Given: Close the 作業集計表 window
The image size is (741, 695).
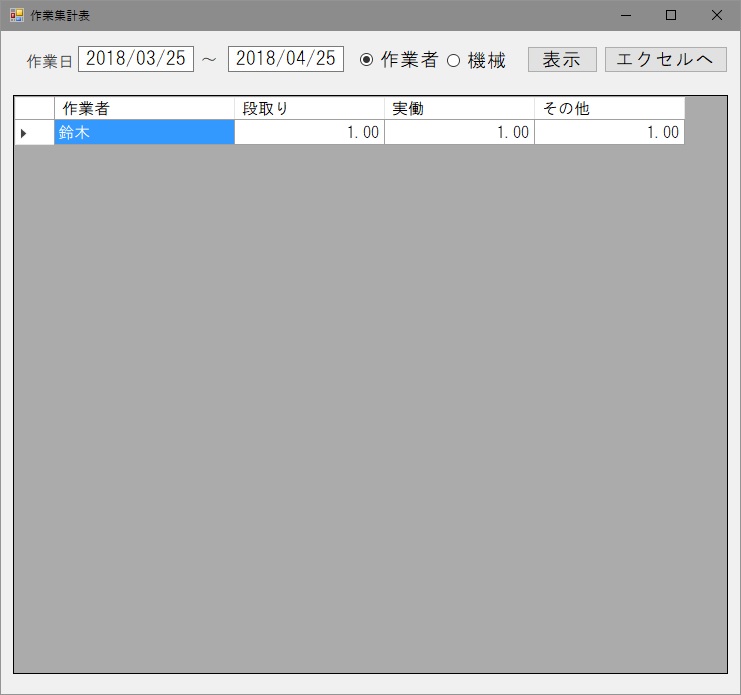Looking at the screenshot, I should (x=716, y=16).
